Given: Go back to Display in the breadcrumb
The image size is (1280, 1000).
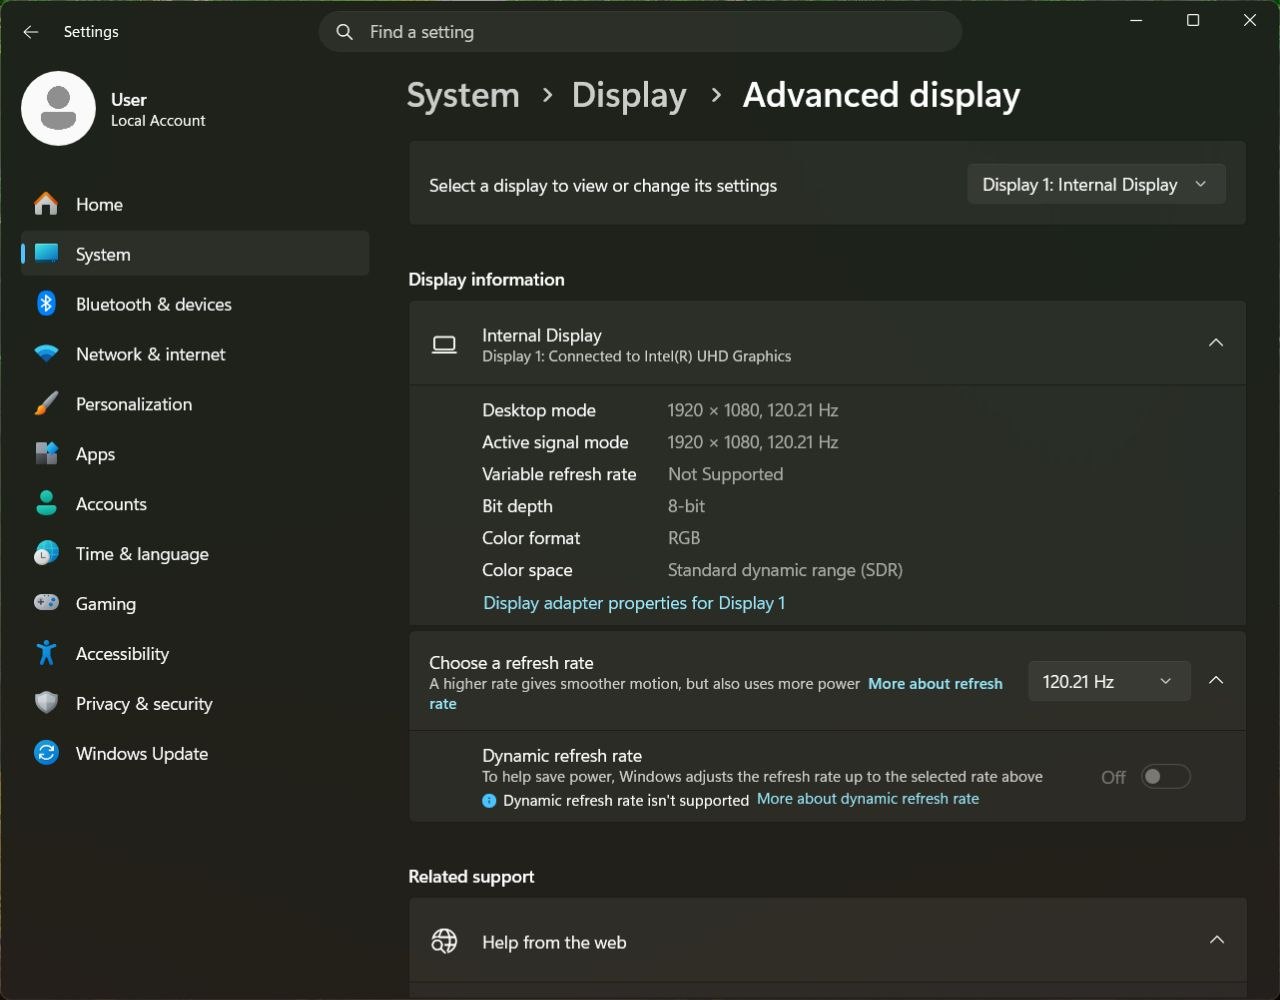Looking at the screenshot, I should [x=629, y=95].
